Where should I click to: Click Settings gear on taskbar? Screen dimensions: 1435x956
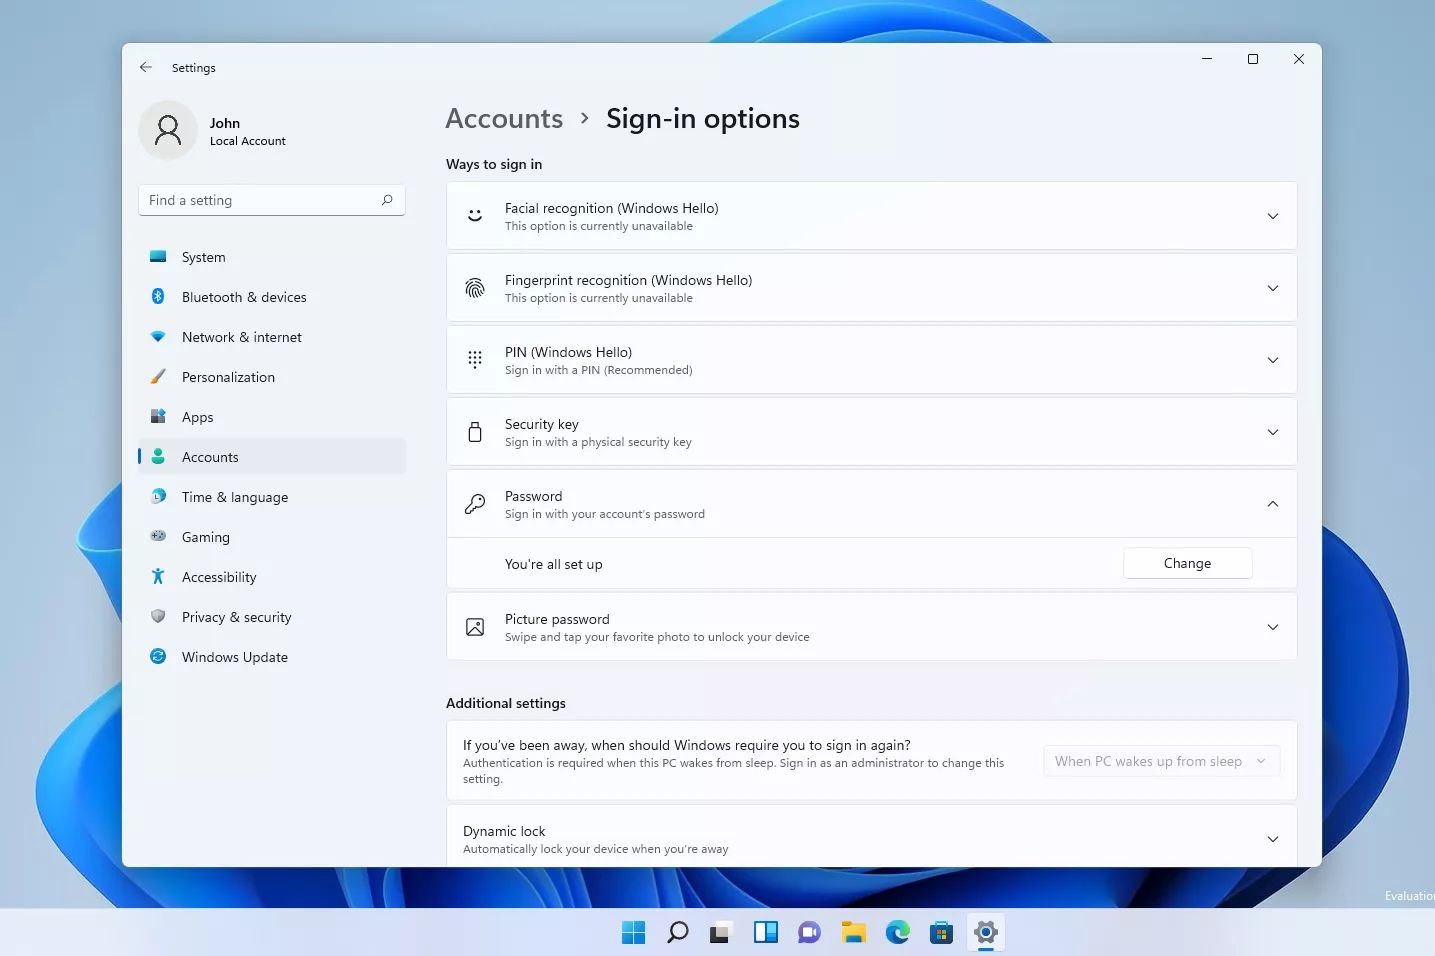pyautogui.click(x=986, y=932)
